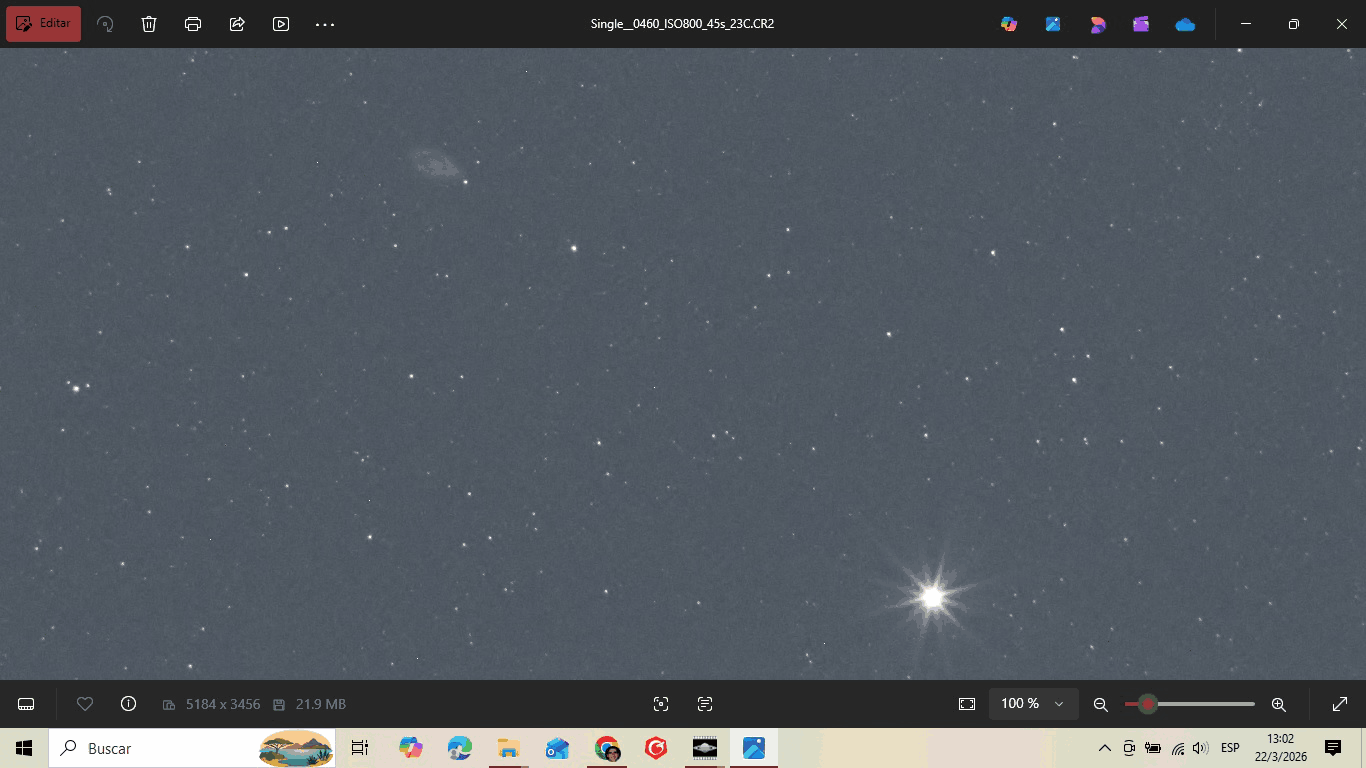Mark the photo as favorite with the heart
This screenshot has height=768, width=1366.
pyautogui.click(x=85, y=704)
